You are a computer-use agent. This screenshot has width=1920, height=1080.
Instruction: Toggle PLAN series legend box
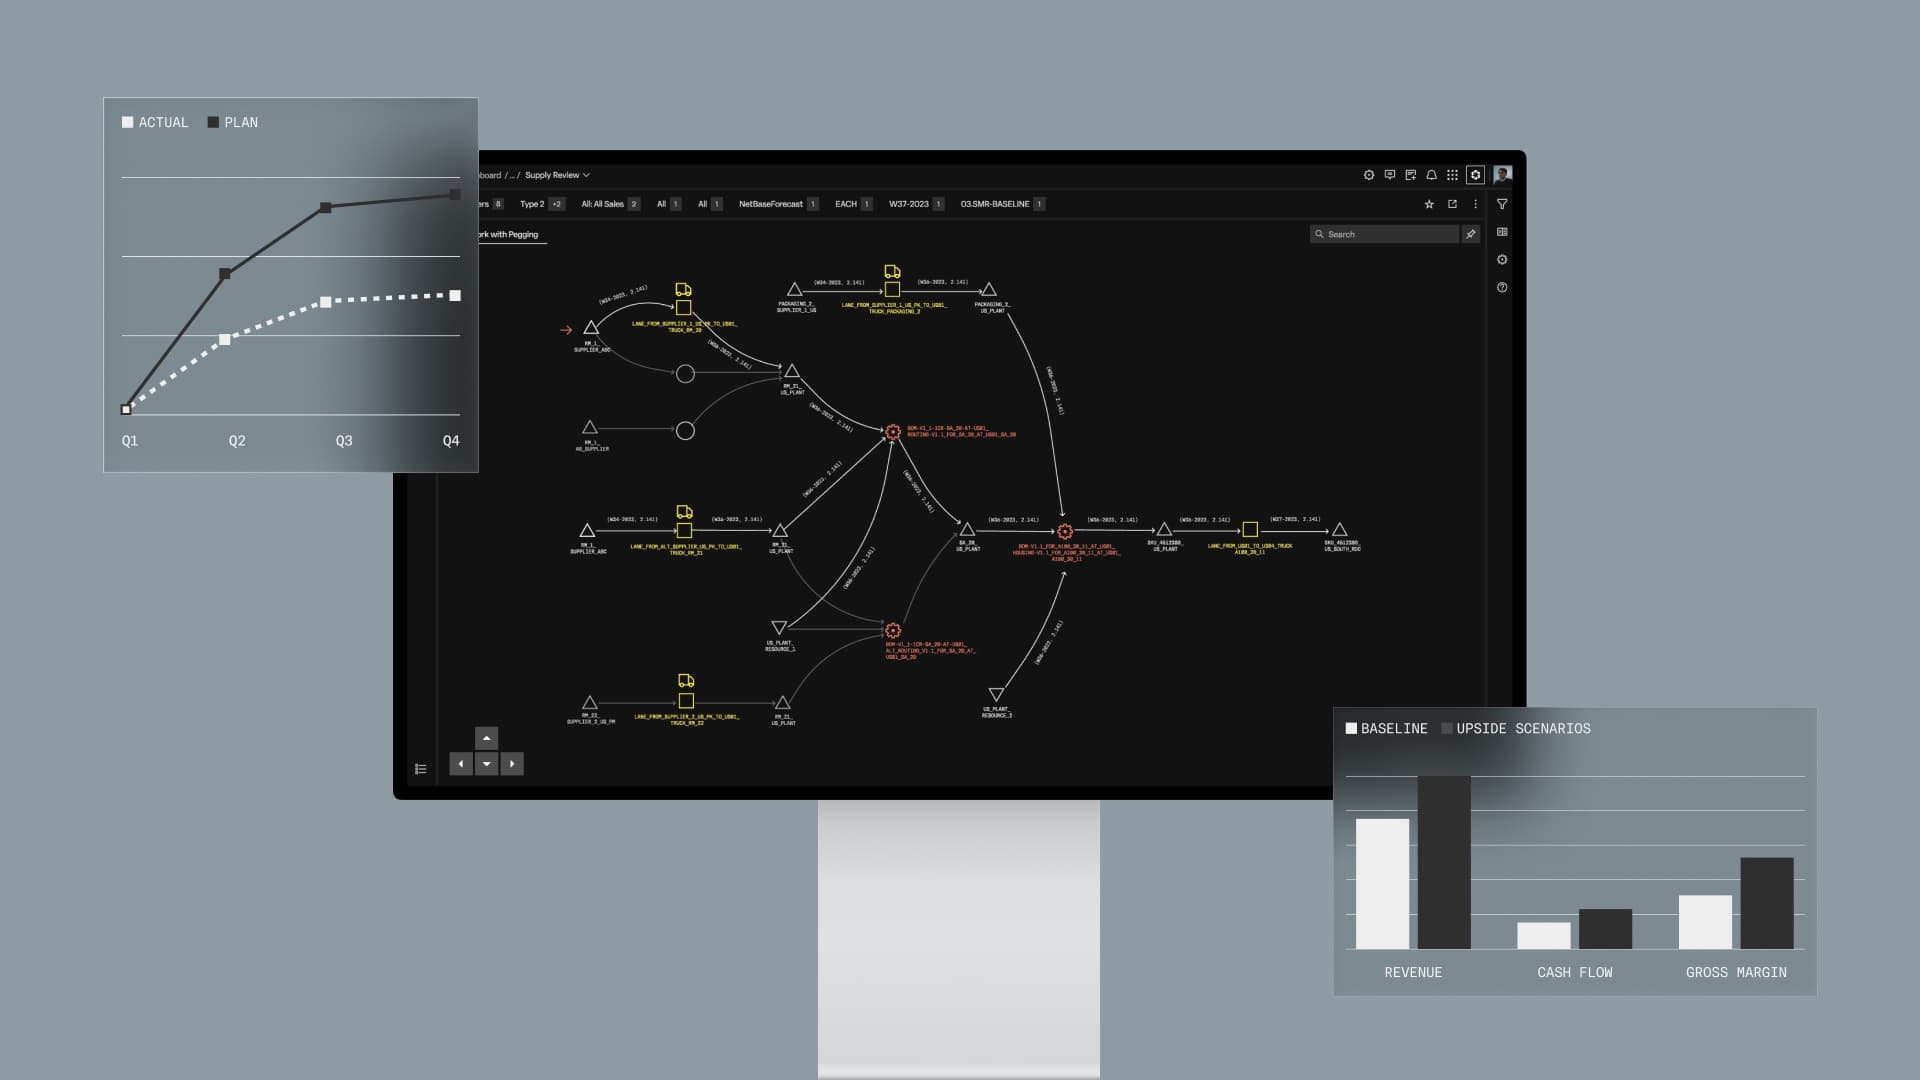[213, 122]
